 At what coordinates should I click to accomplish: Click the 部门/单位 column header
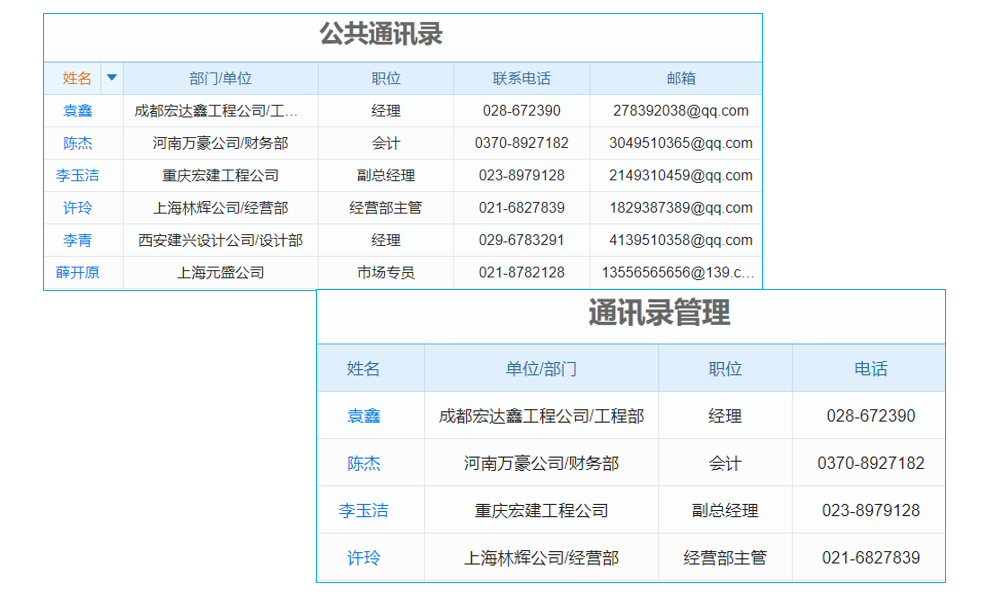point(220,77)
